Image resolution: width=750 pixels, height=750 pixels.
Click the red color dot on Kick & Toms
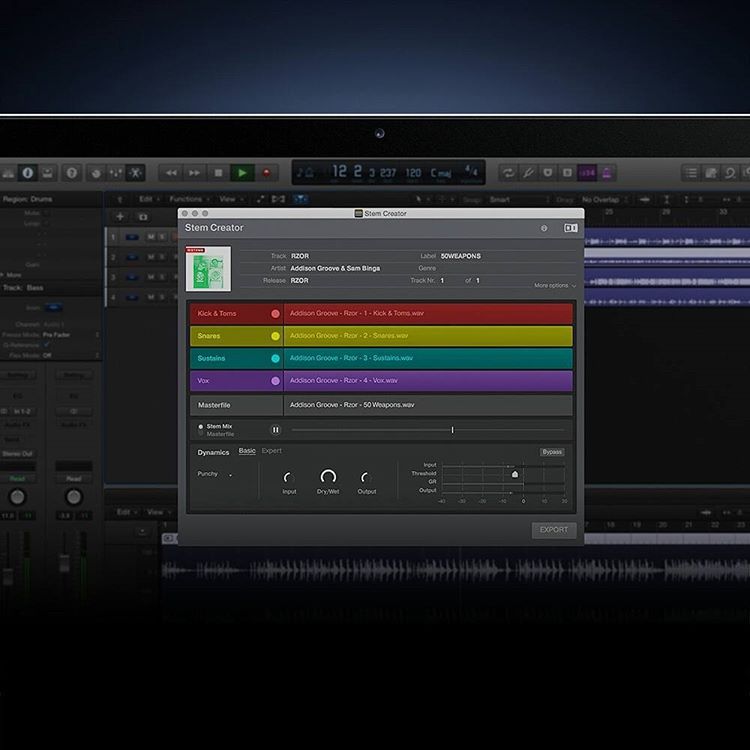[275, 313]
